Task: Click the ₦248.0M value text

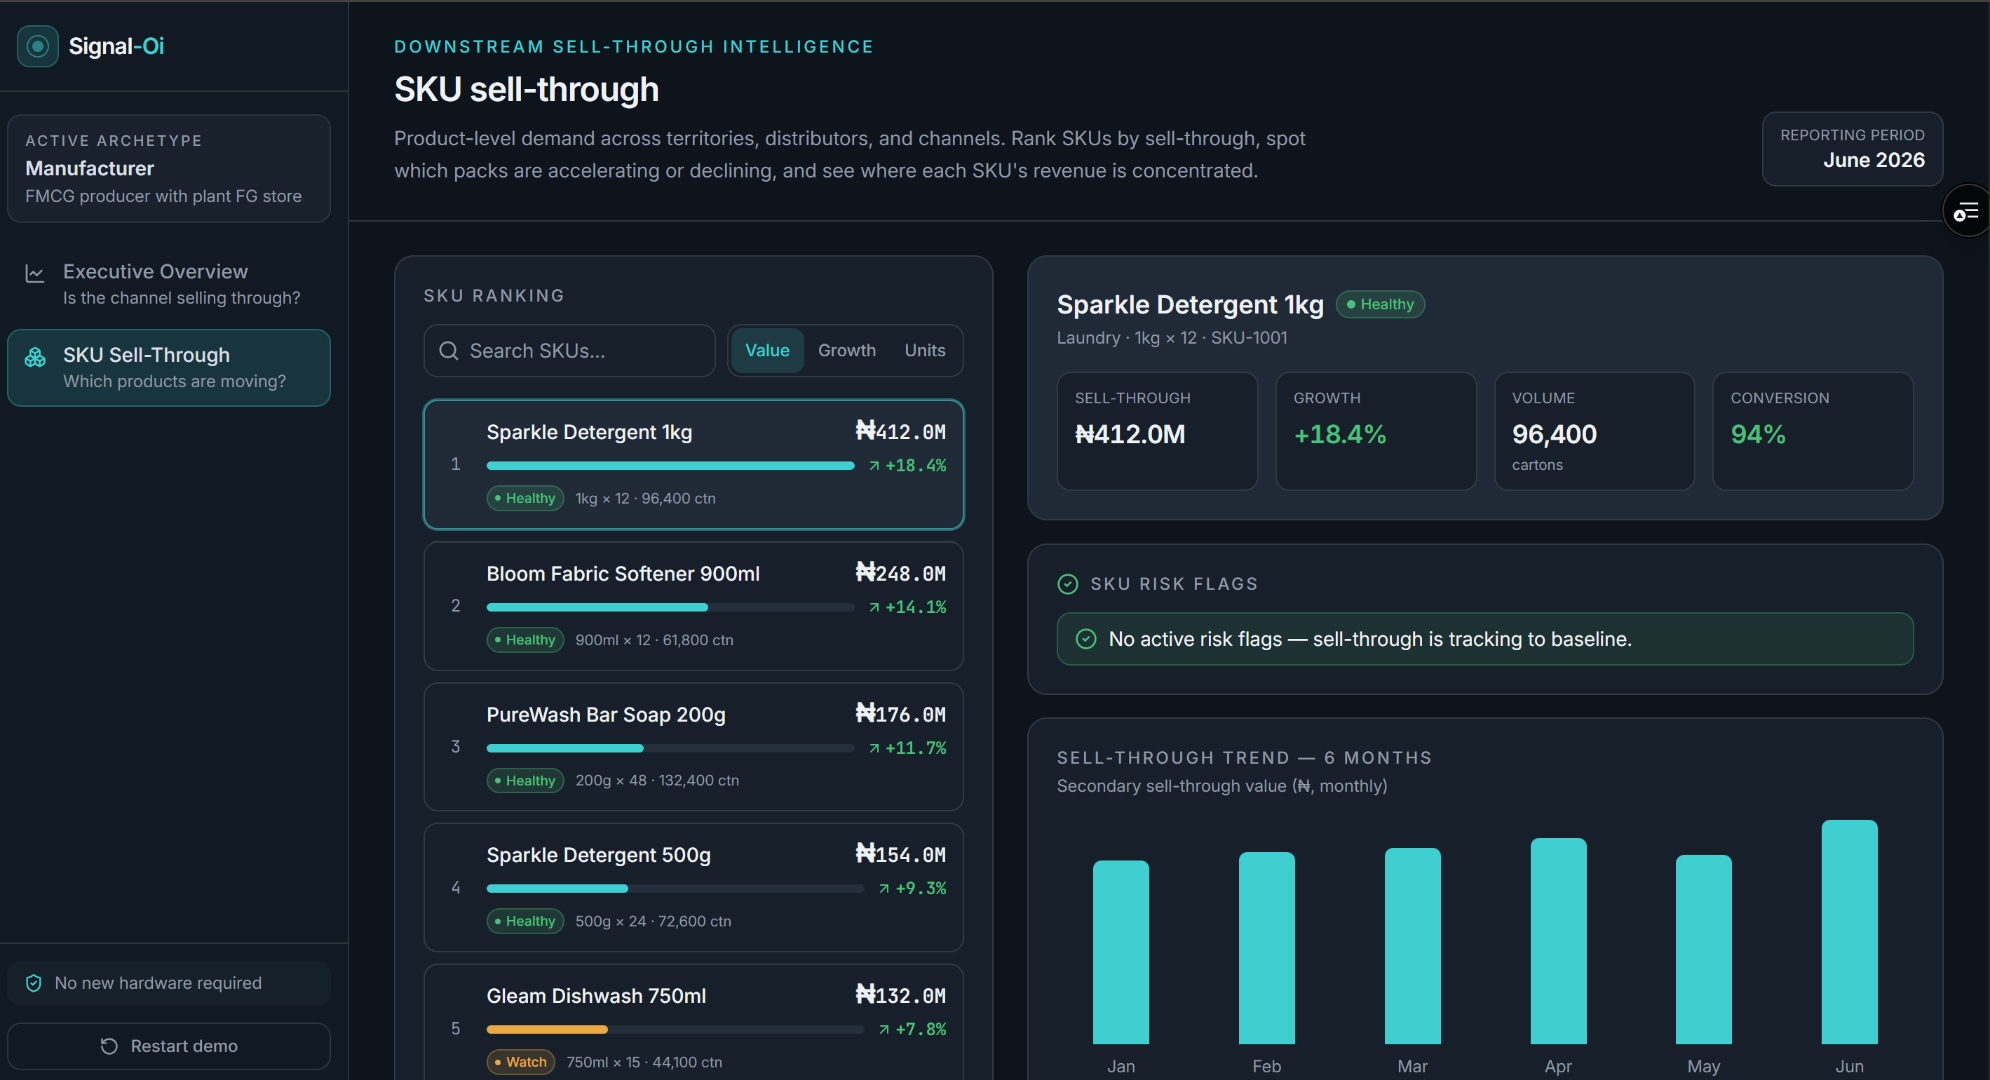Action: pyautogui.click(x=901, y=573)
